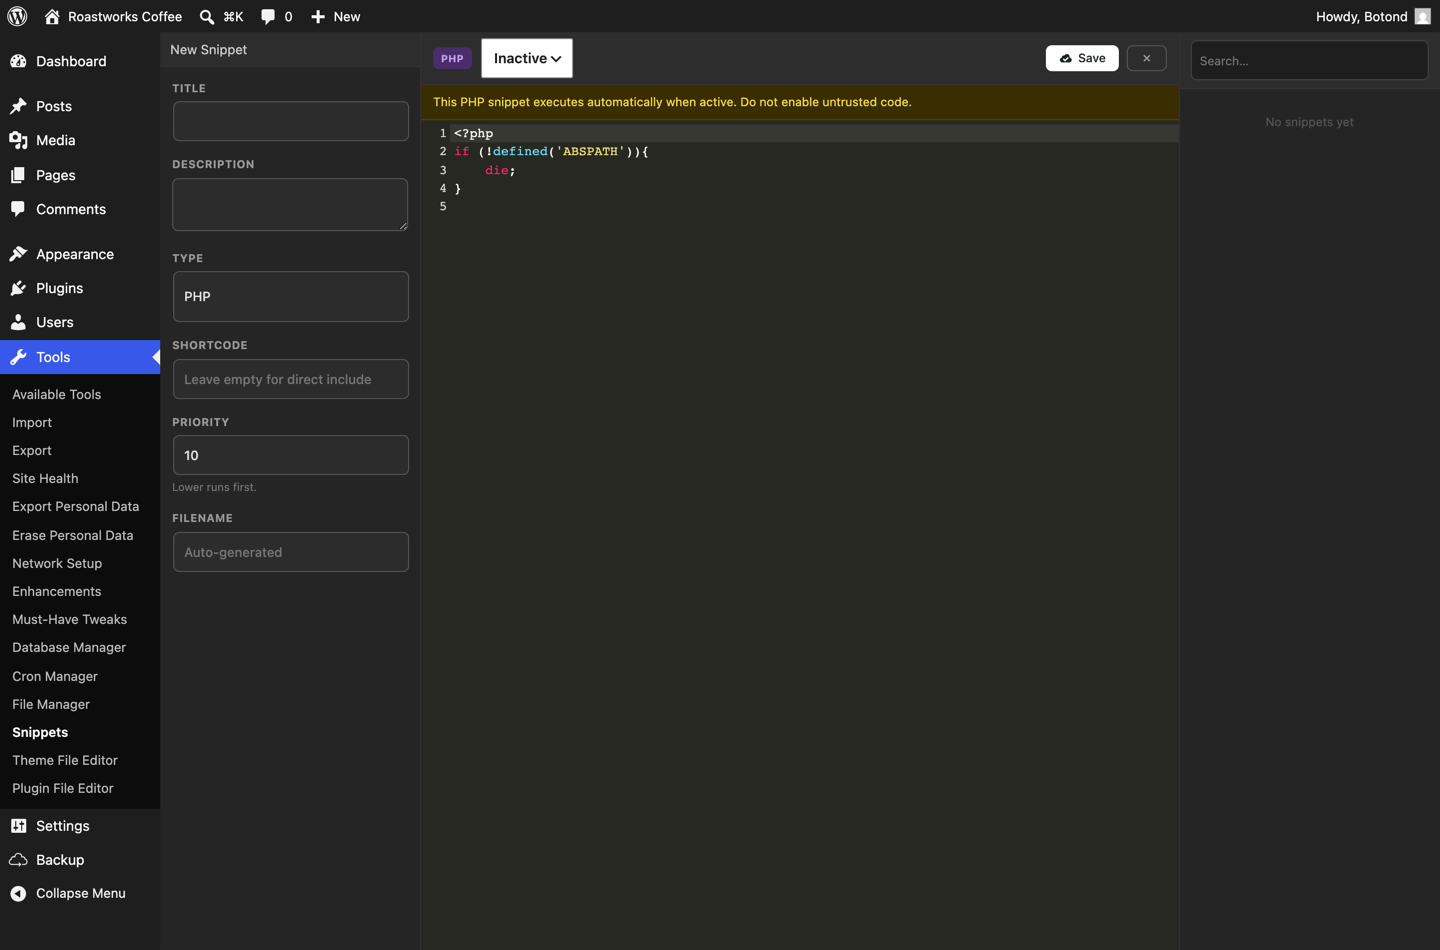The width and height of the screenshot is (1440, 950).
Task: Click the snippets Search box
Action: (x=1309, y=60)
